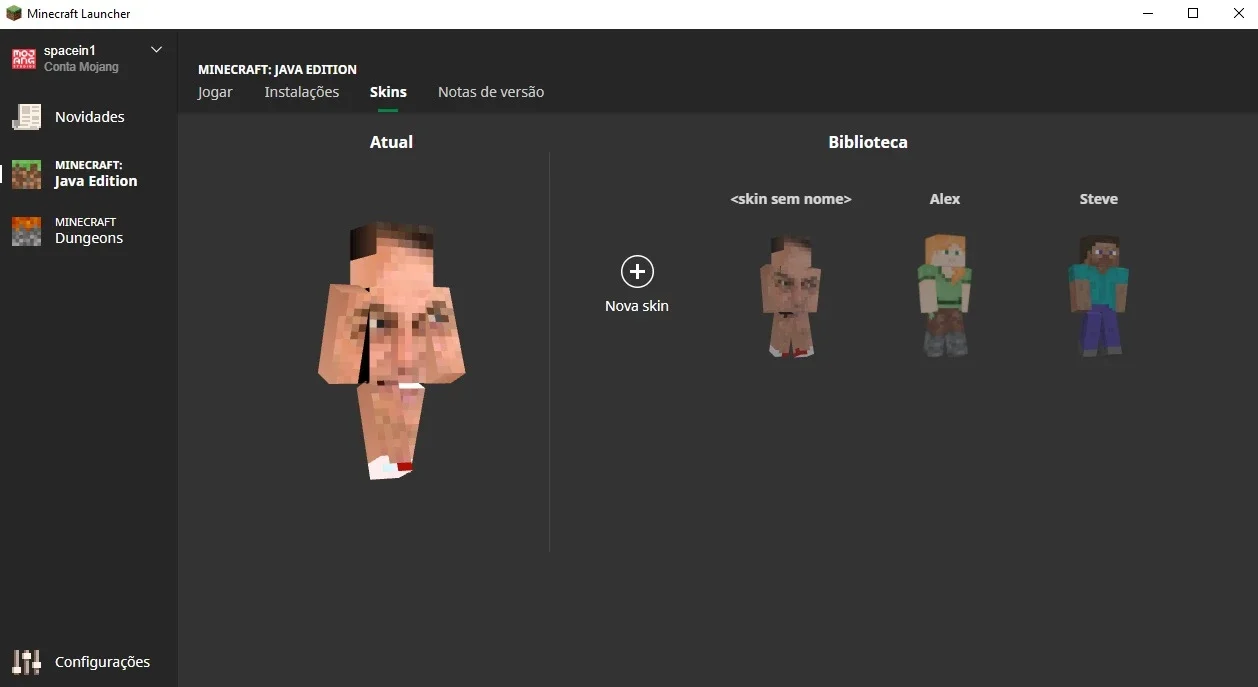Switch to the Instalações tab
The height and width of the screenshot is (687, 1258).
point(302,92)
